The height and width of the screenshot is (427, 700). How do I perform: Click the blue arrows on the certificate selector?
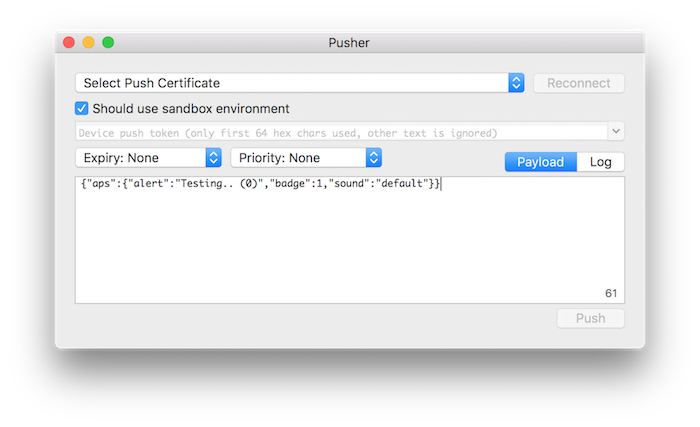[516, 83]
